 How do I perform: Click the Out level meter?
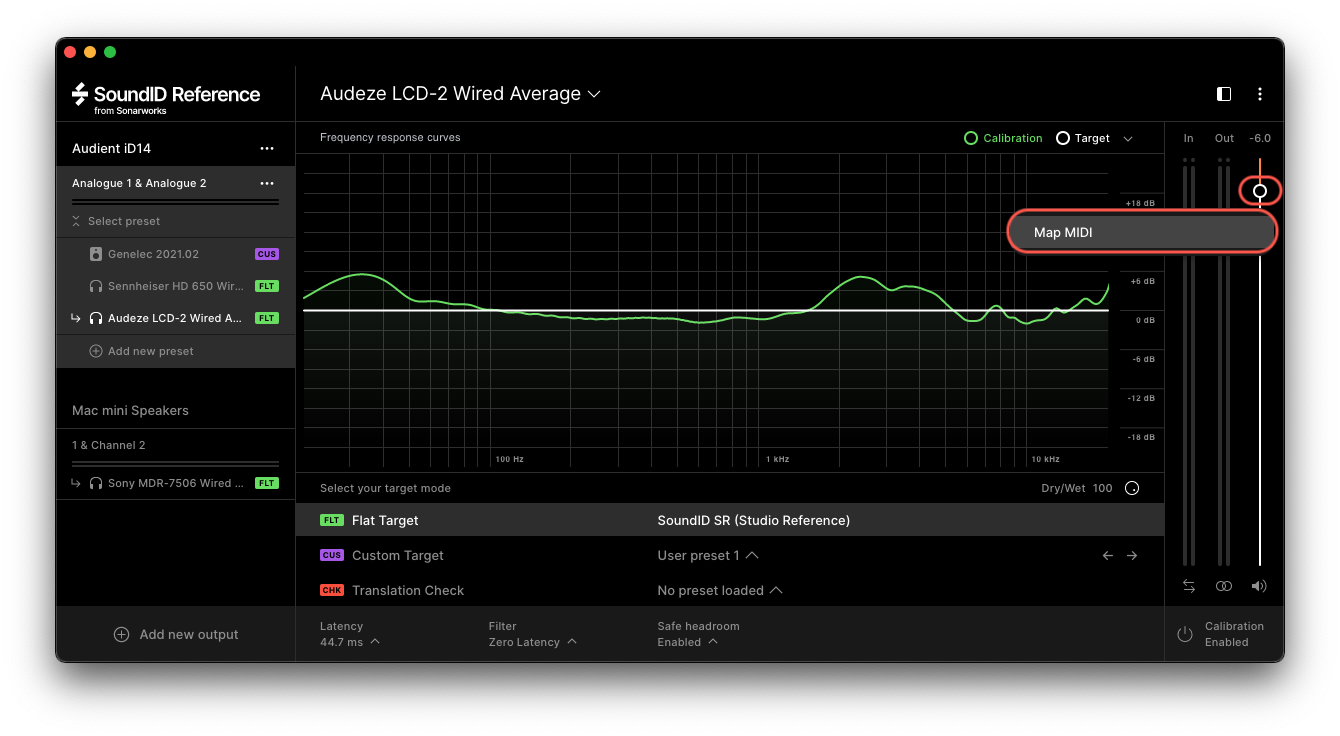tap(1224, 362)
